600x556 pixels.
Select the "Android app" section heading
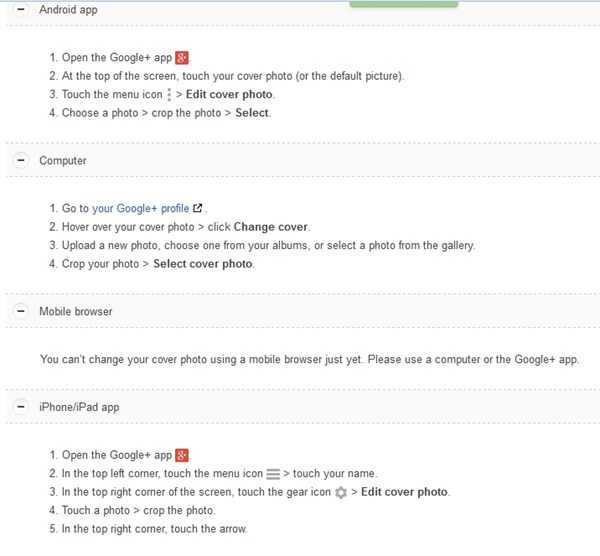coord(68,9)
